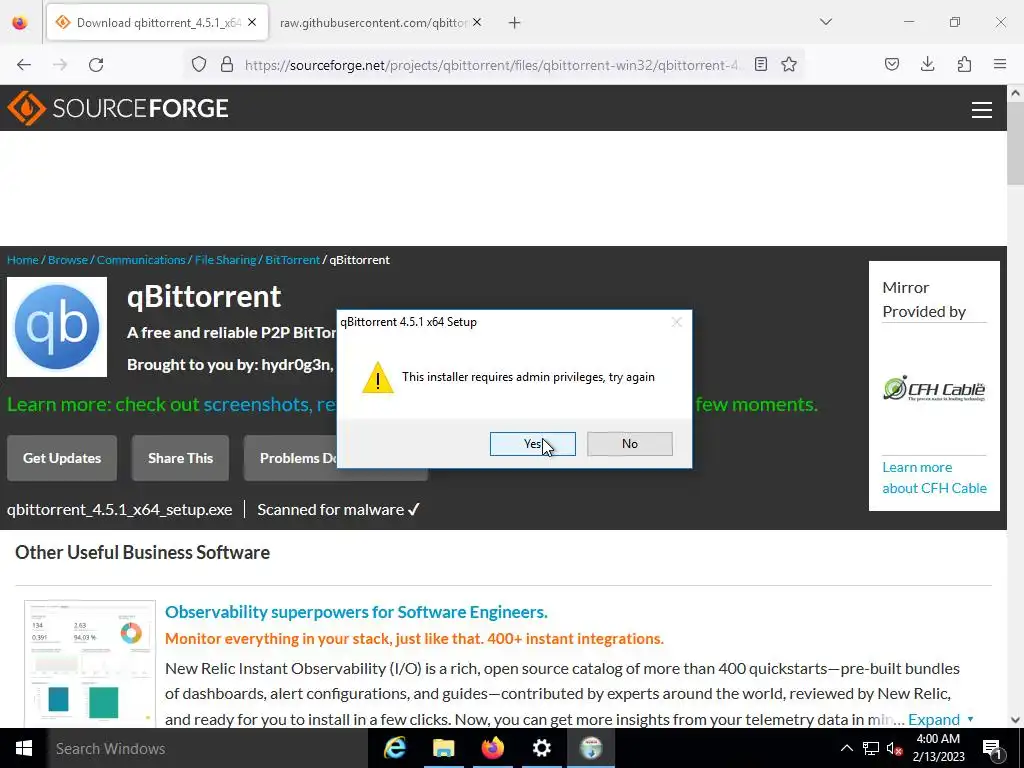The width and height of the screenshot is (1024, 768).
Task: Open the 4:00 AM clock and calendar
Action: (x=938, y=748)
